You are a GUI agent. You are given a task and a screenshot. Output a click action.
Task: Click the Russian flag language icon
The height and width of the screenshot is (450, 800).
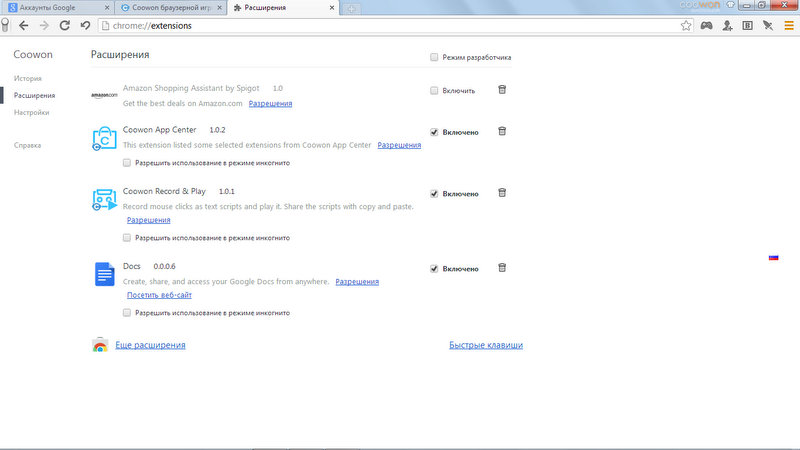pos(773,258)
